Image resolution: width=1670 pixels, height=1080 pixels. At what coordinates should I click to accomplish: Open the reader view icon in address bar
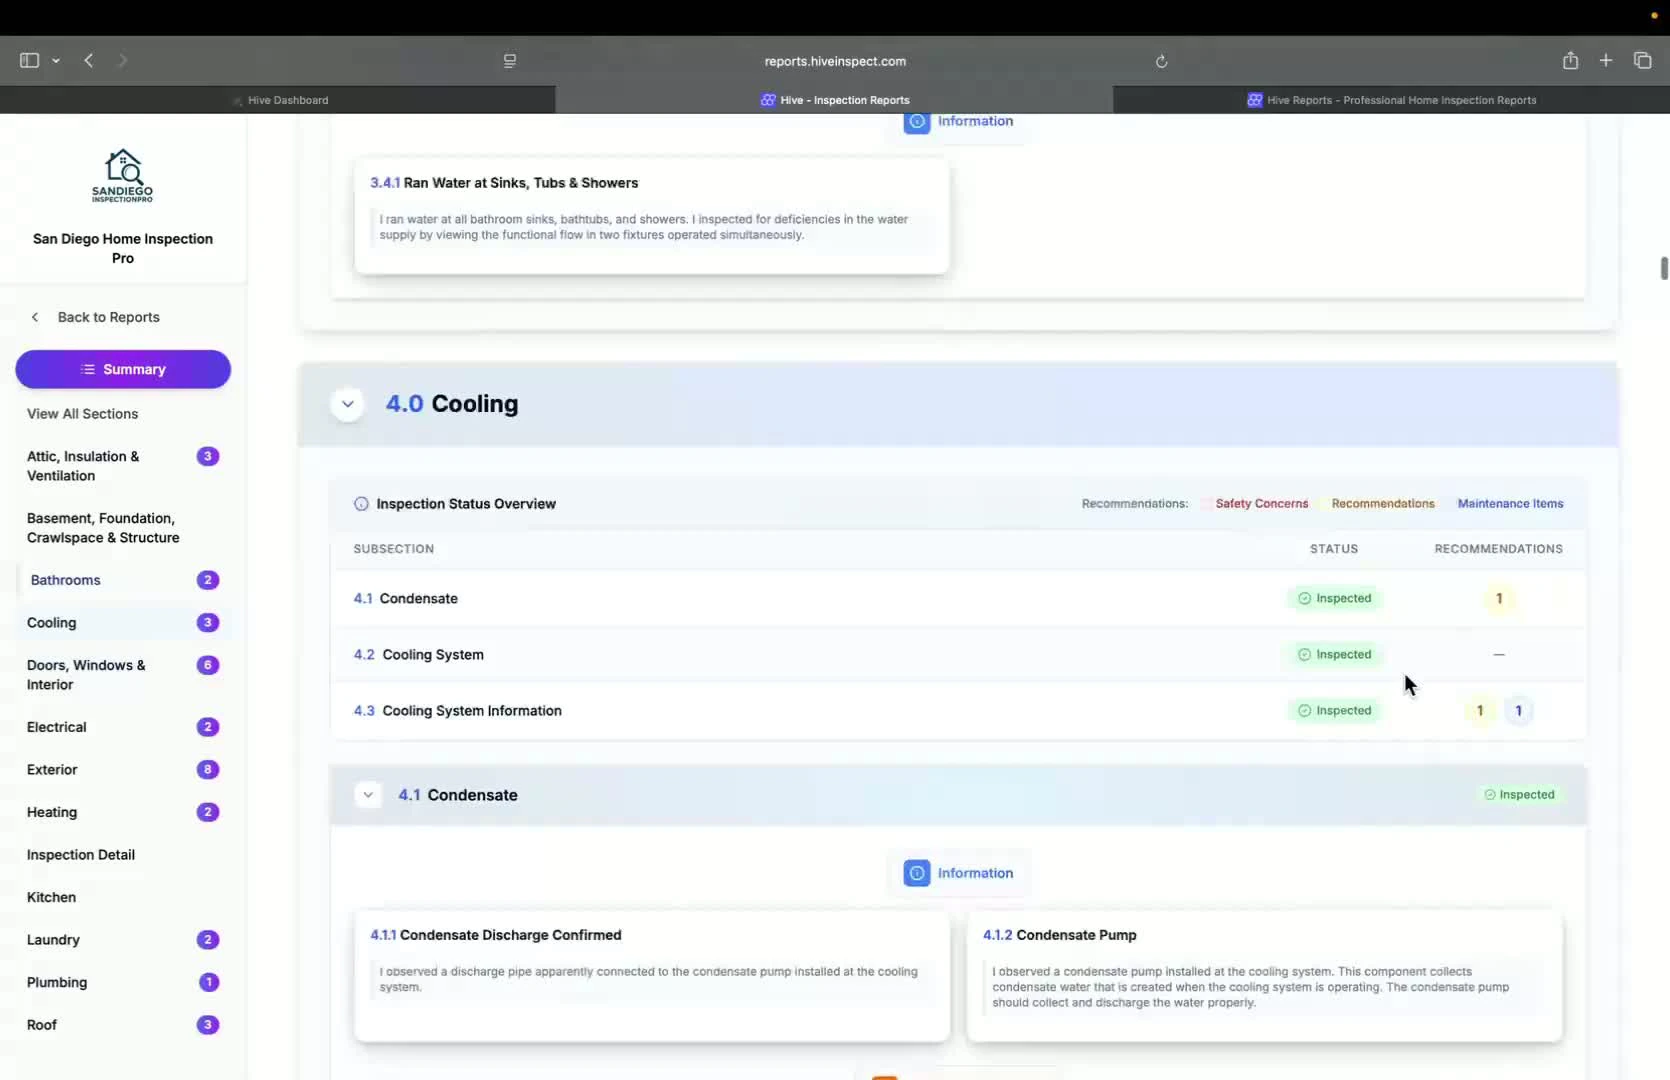[510, 61]
